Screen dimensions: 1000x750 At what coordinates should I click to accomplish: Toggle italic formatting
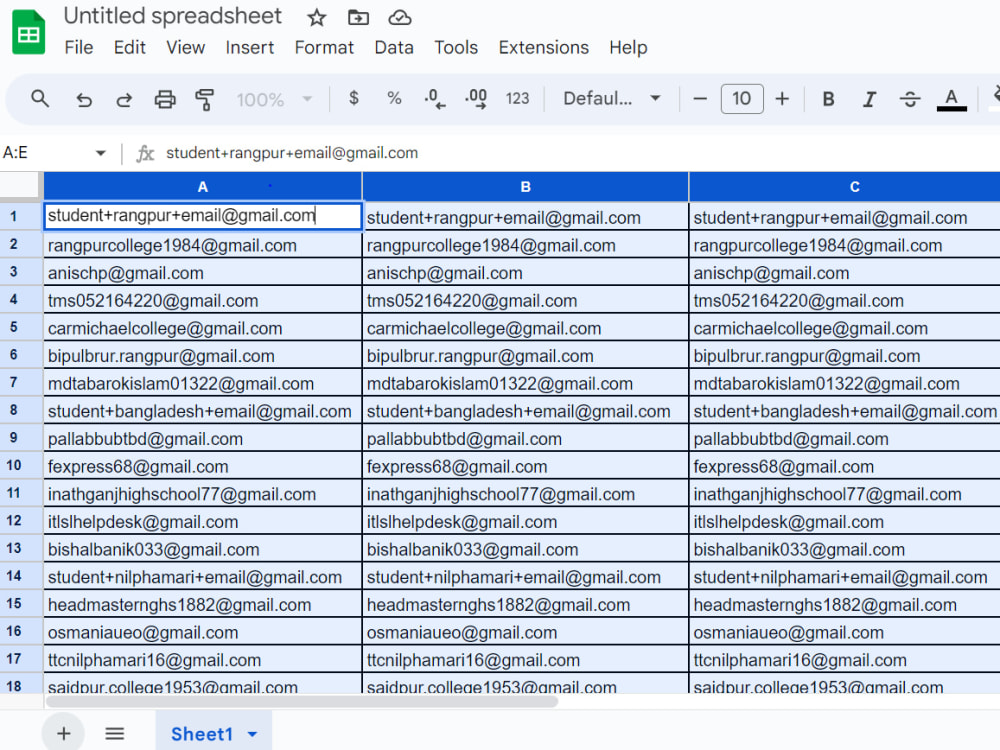[x=869, y=99]
